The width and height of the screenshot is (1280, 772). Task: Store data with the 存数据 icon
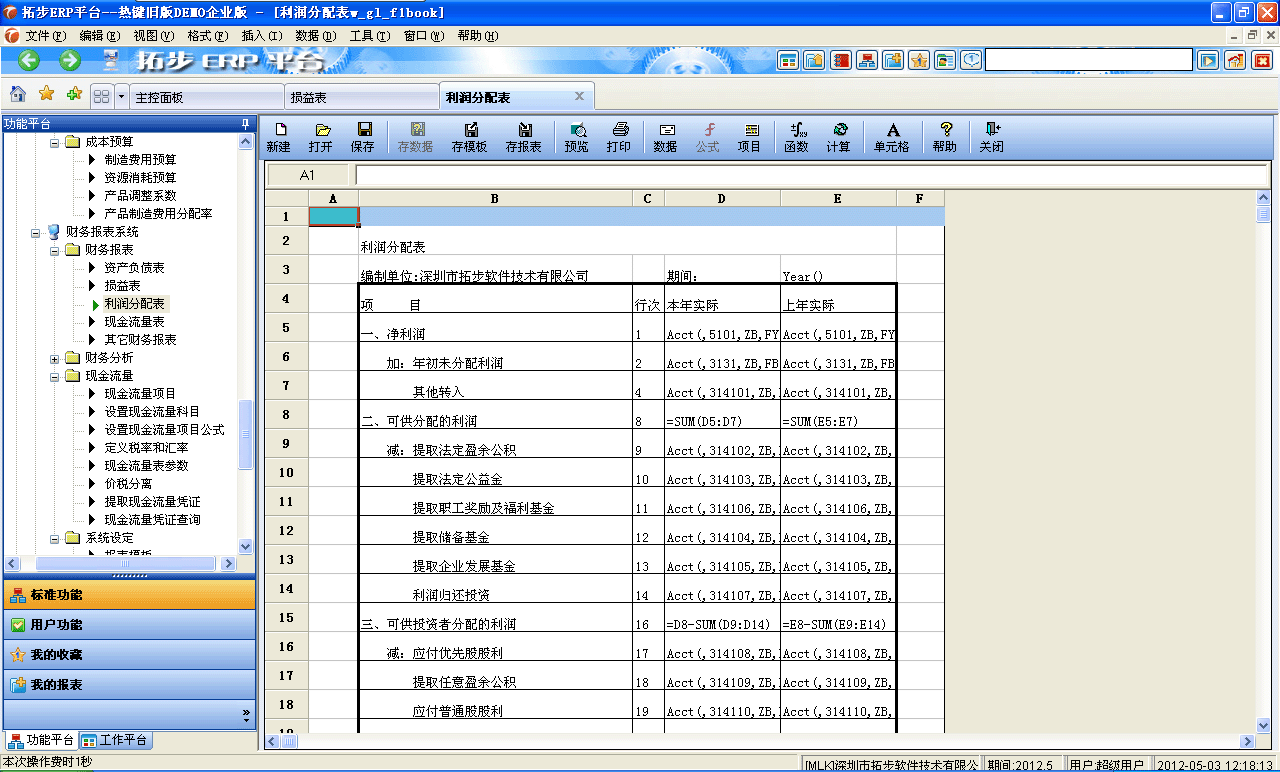[x=416, y=136]
